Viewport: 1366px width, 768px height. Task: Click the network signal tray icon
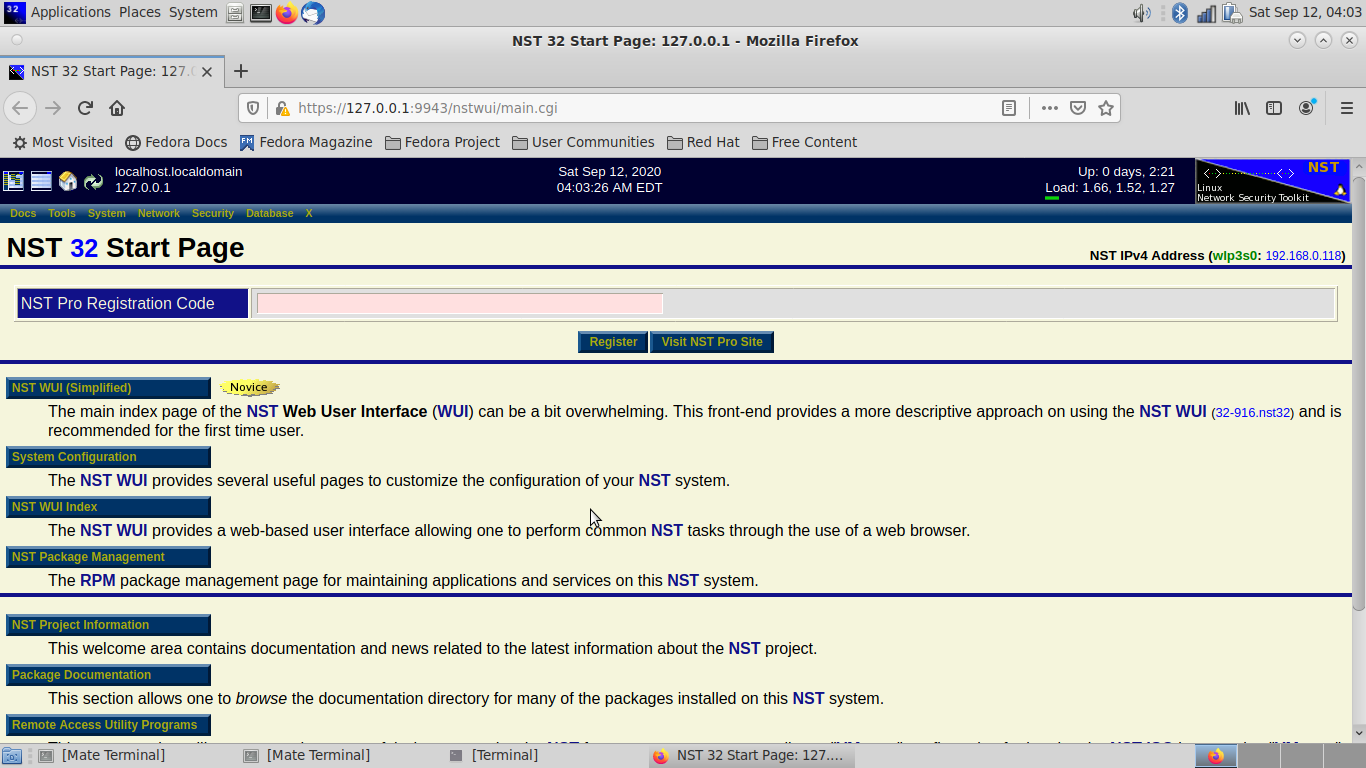(x=1207, y=13)
